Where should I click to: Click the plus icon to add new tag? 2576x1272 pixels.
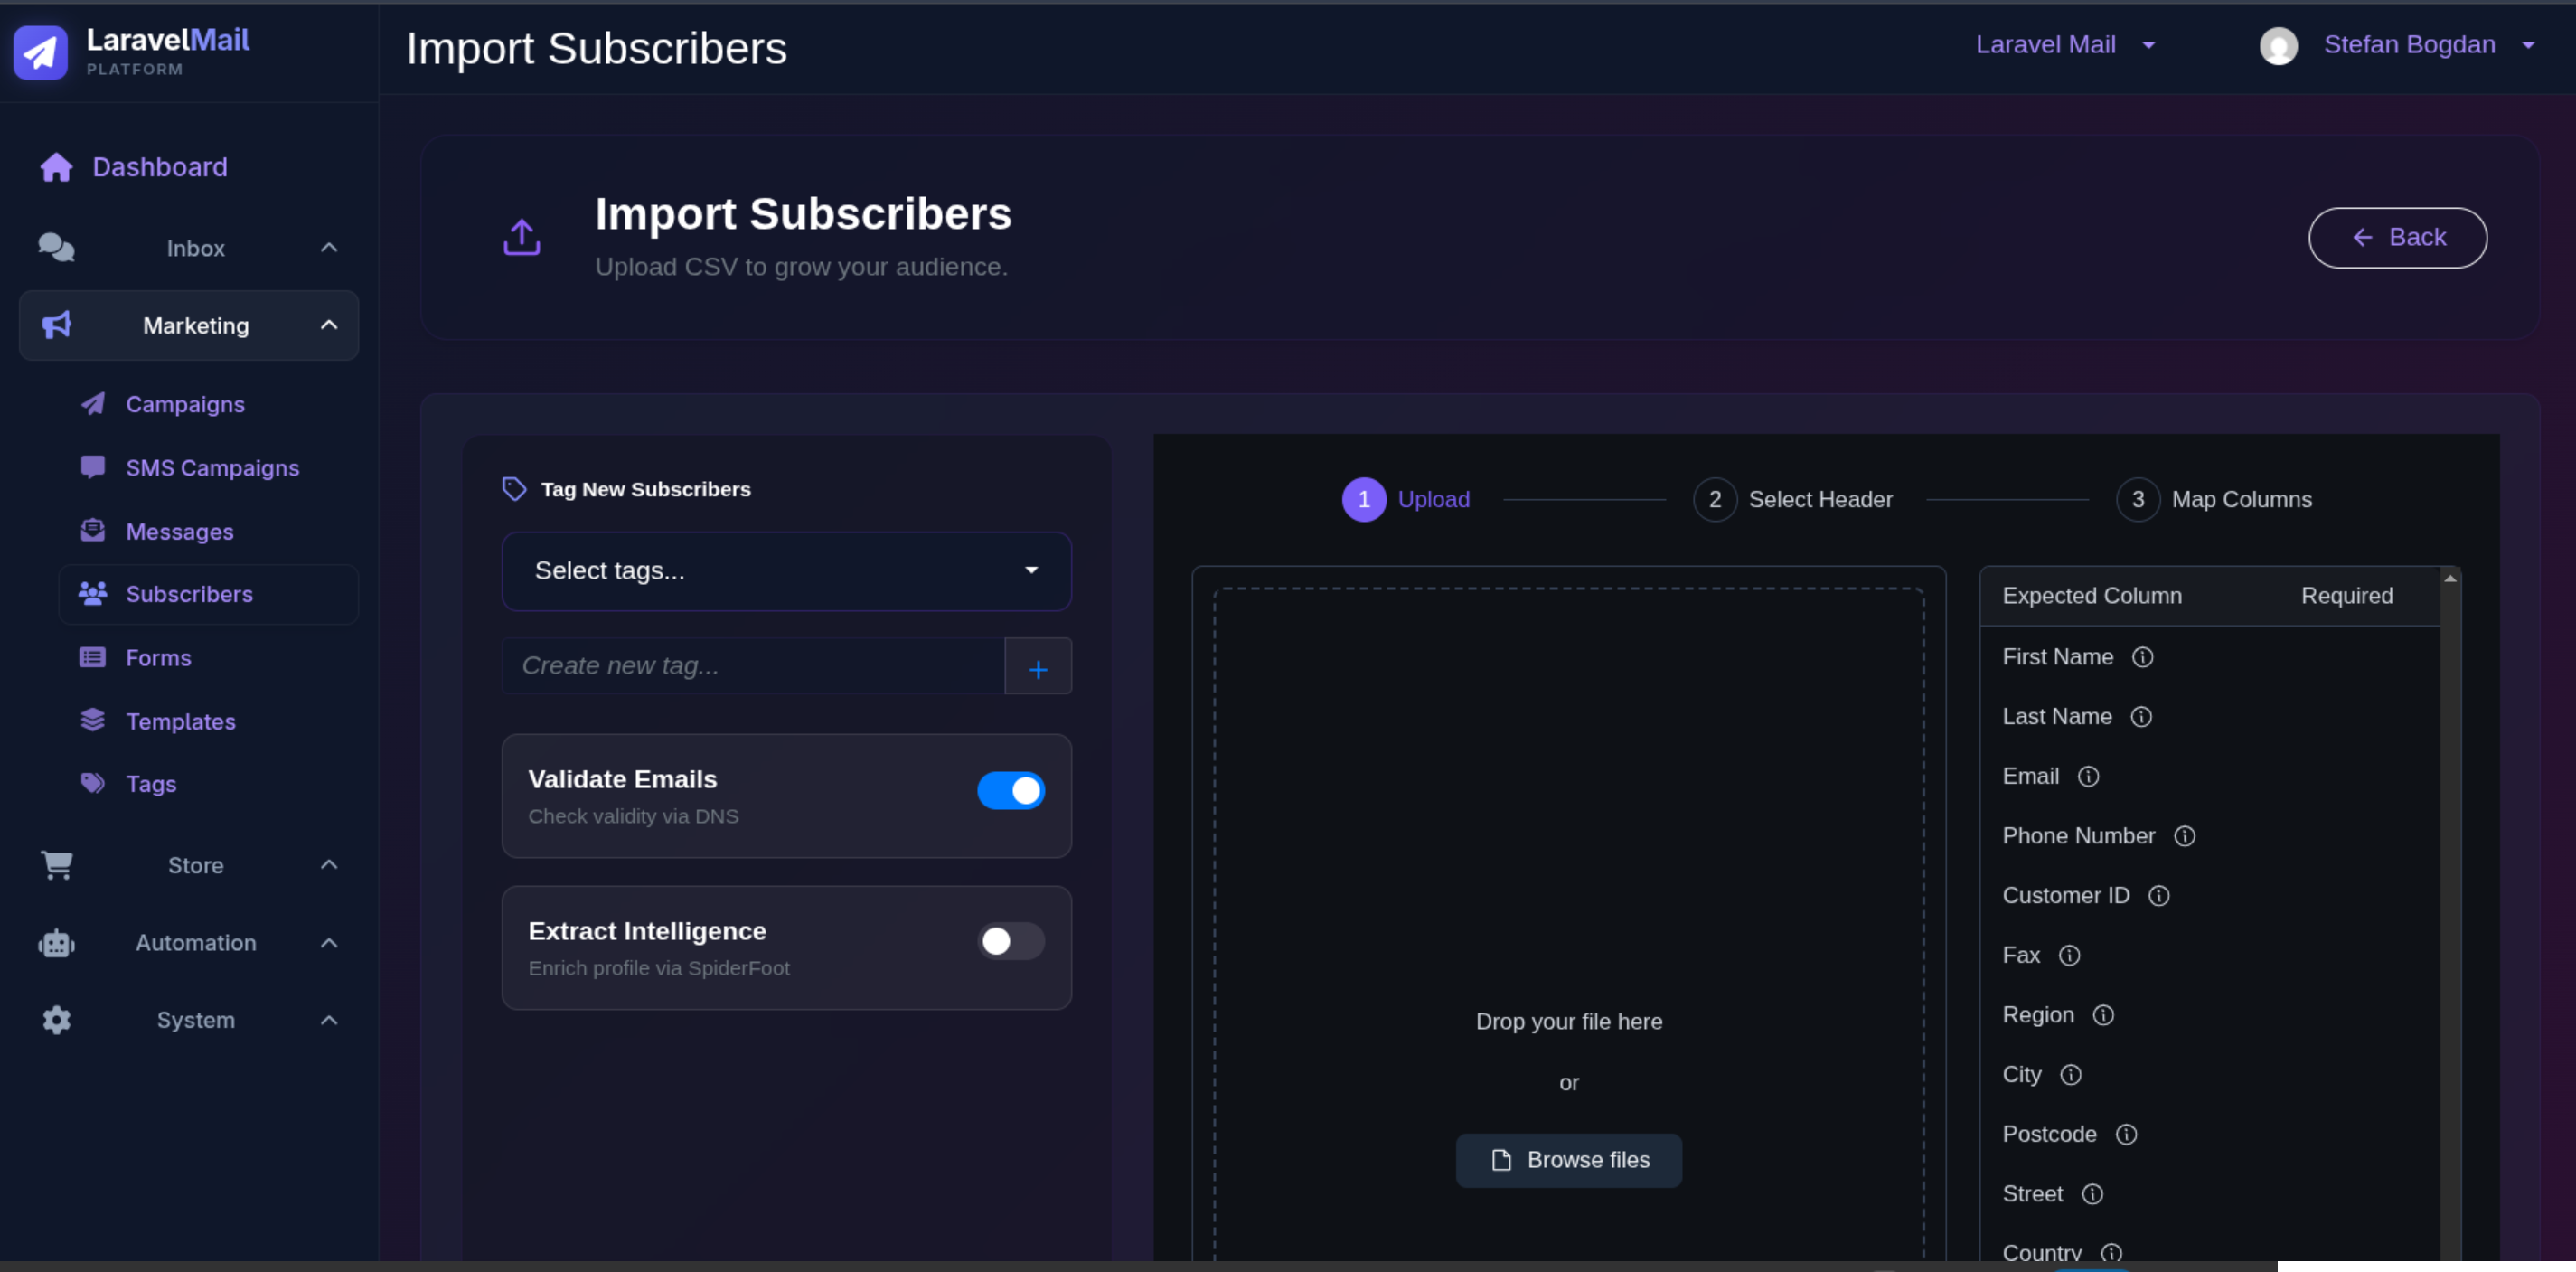click(x=1038, y=667)
